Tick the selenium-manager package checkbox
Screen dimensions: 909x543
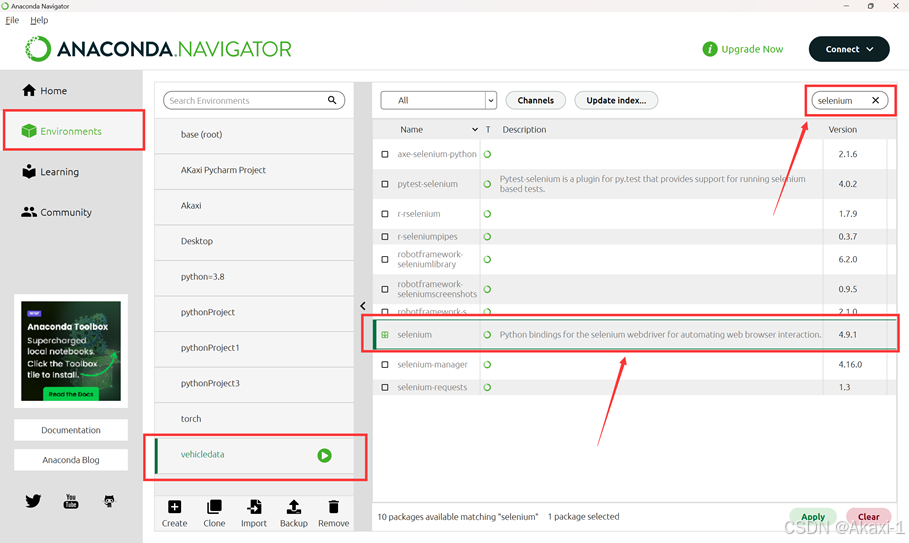pos(385,365)
